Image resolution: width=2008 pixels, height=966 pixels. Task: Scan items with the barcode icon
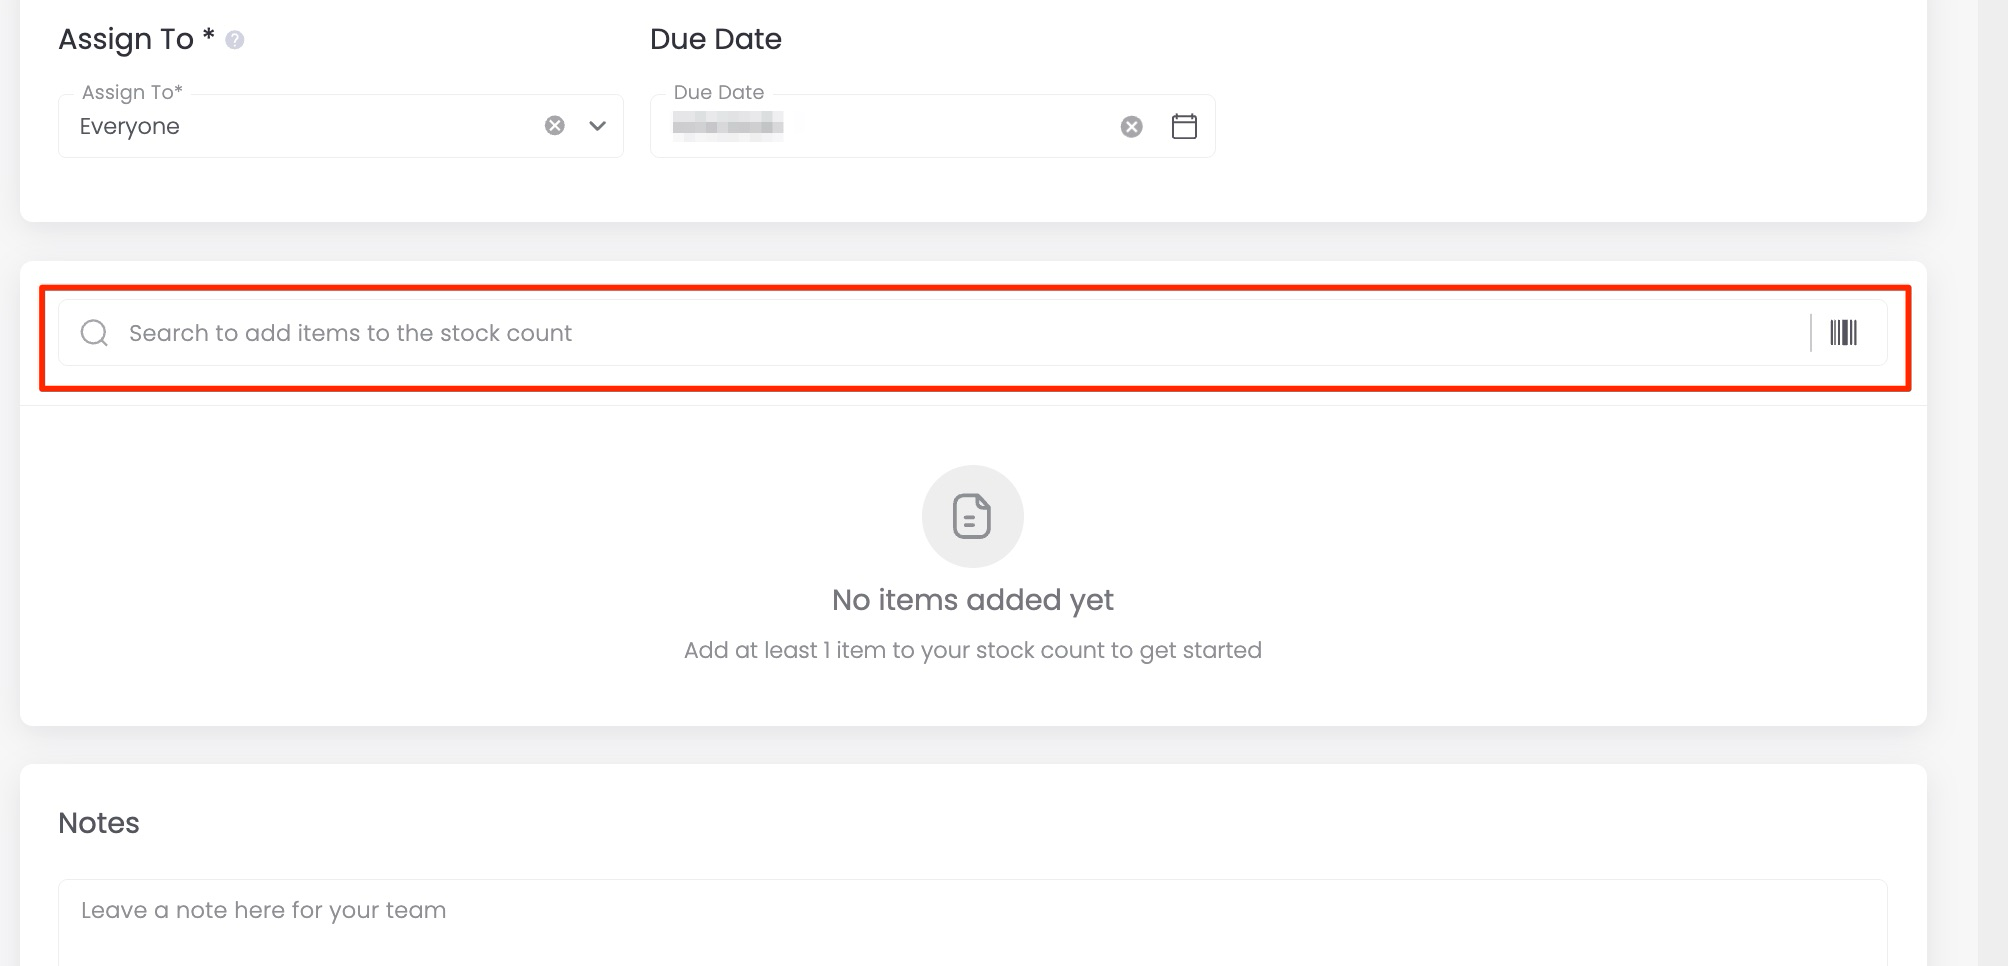1843,333
